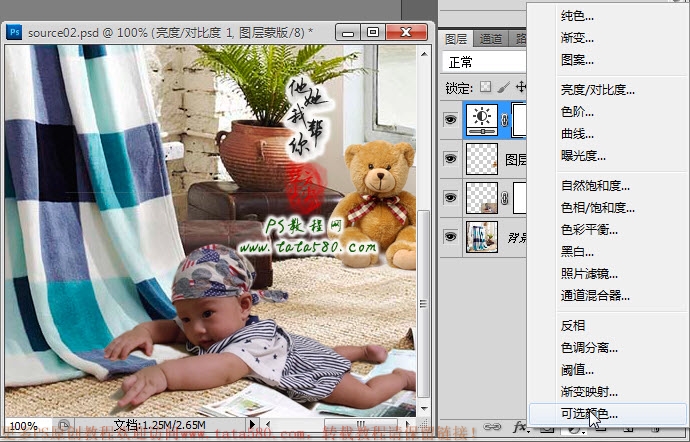Click the vertical scrollbar down arrow

point(424,409)
